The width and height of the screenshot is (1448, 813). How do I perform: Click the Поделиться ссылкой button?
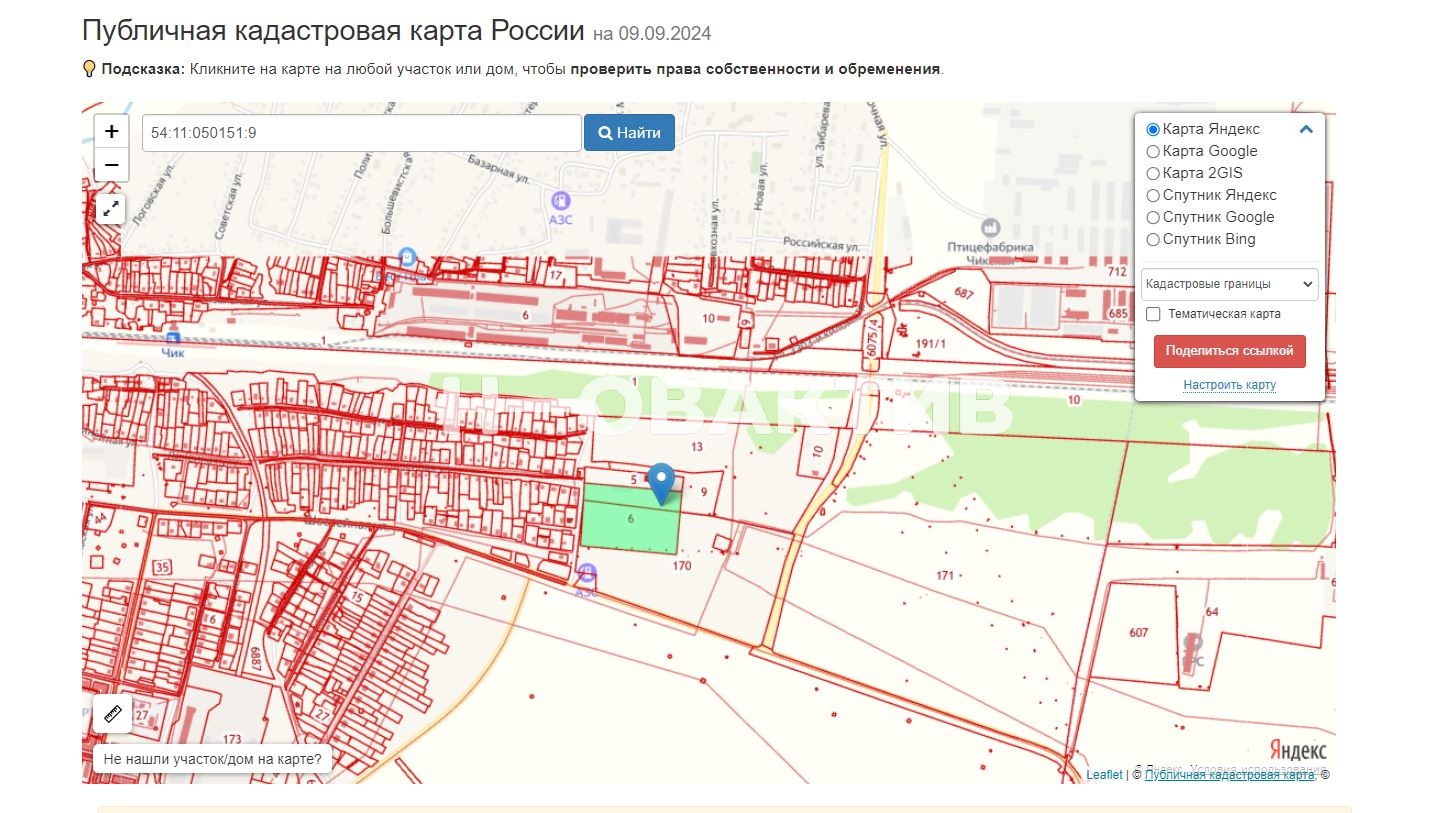point(1229,351)
